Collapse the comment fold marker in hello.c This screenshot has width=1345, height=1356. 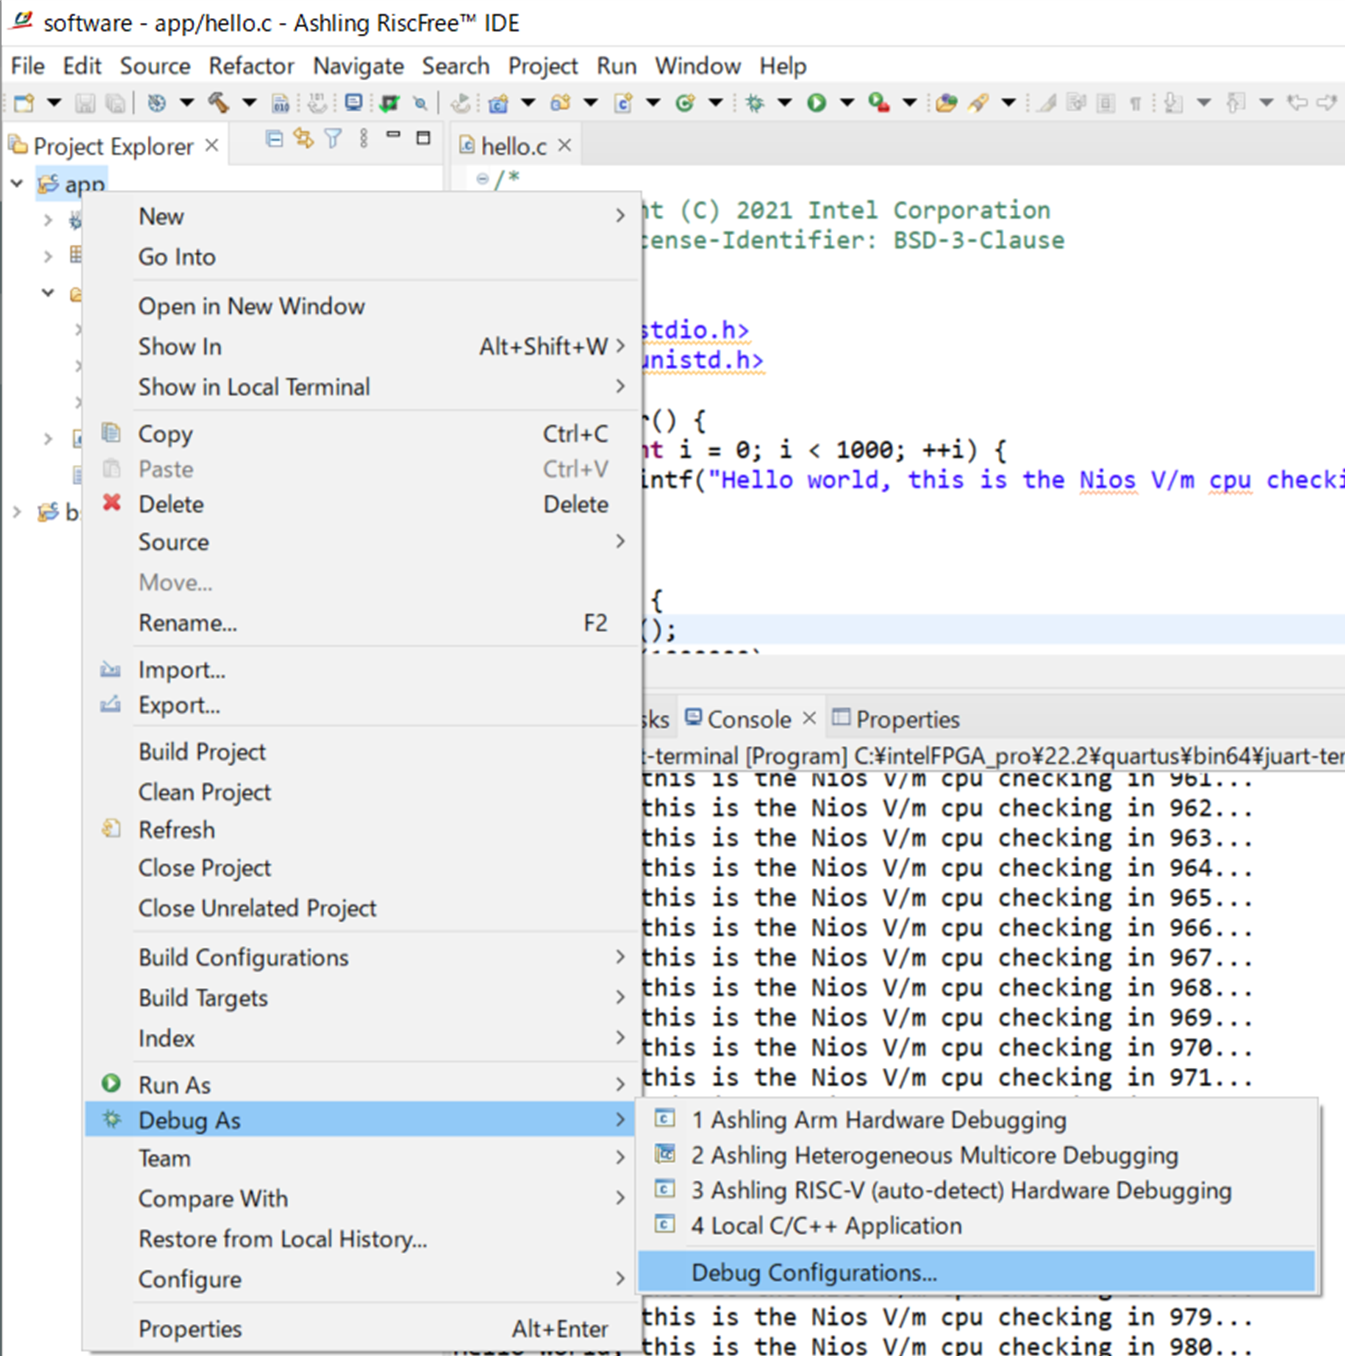[483, 179]
